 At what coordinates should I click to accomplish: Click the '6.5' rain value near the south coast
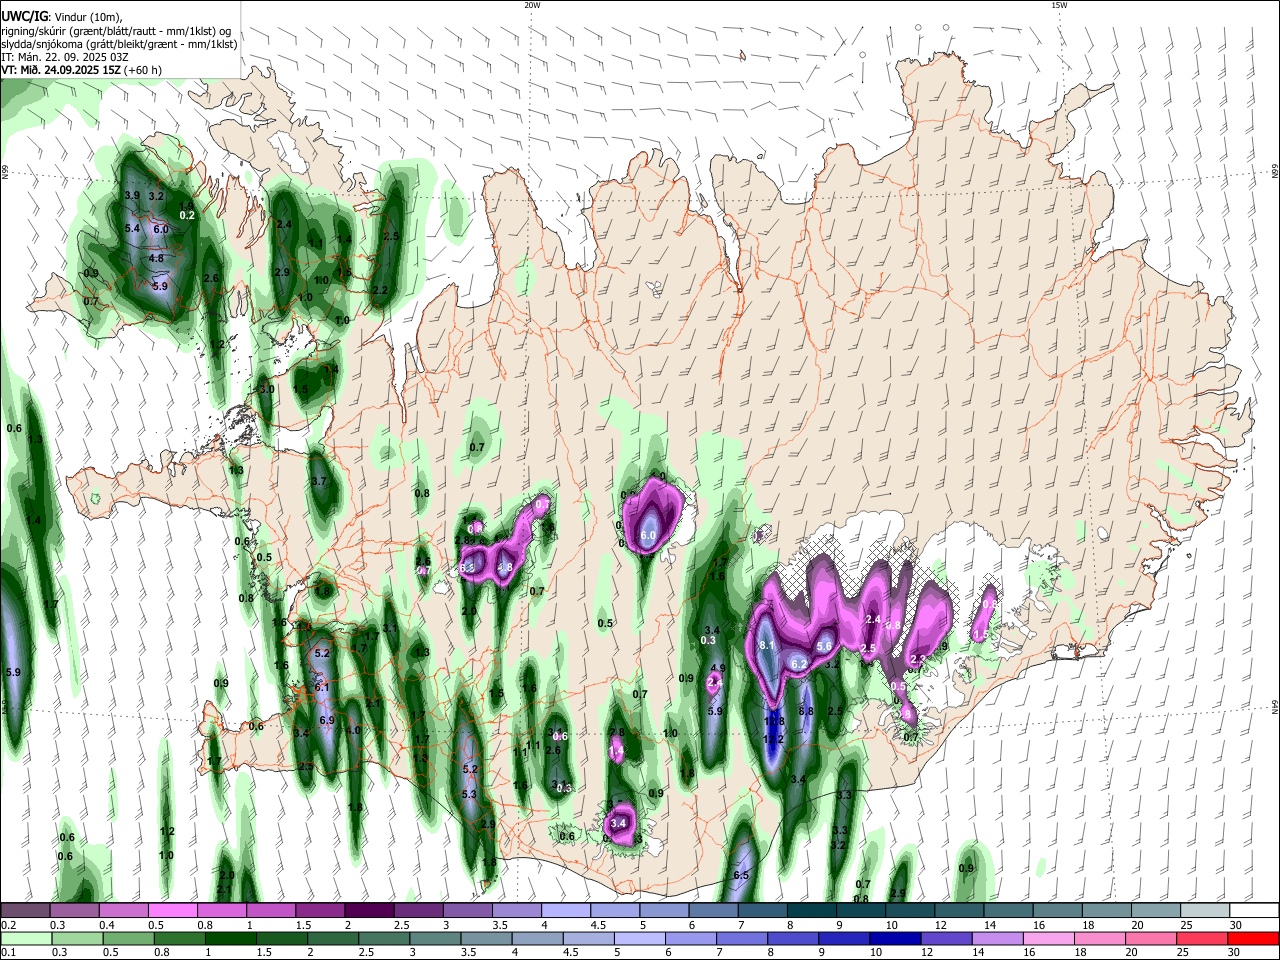click(741, 875)
